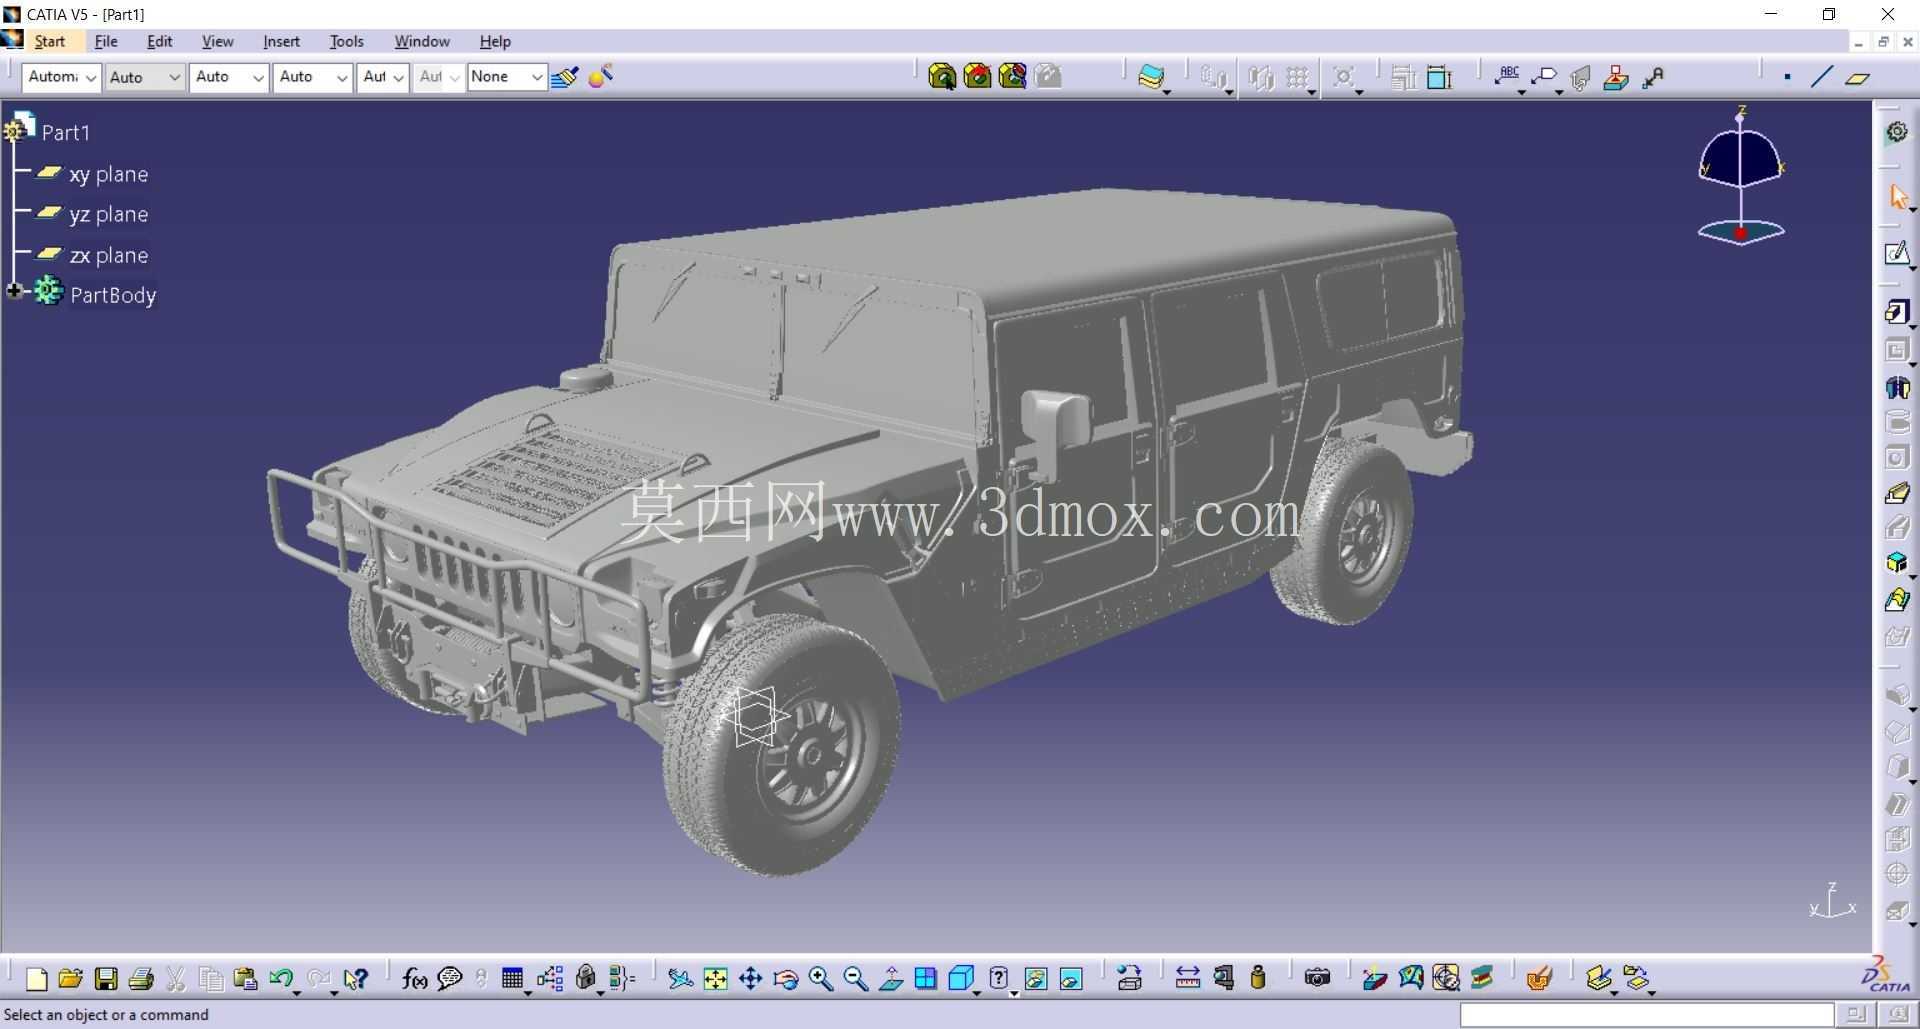Screen dimensions: 1920x1029
Task: Open the Undo history dropdown arrow
Action: 297,991
